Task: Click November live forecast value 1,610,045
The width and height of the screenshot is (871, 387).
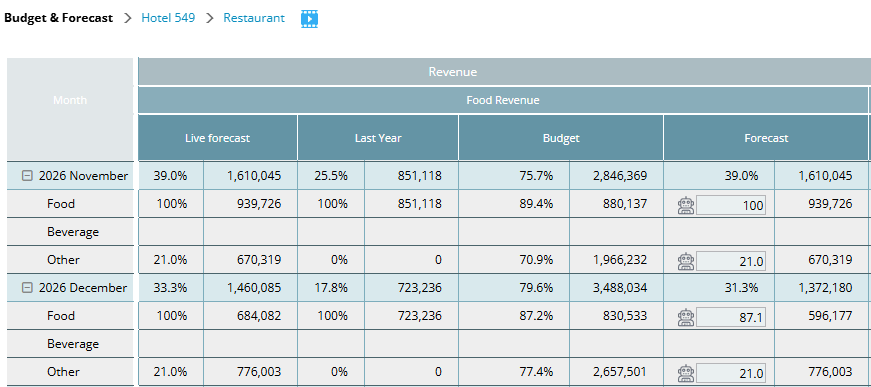Action: point(254,176)
